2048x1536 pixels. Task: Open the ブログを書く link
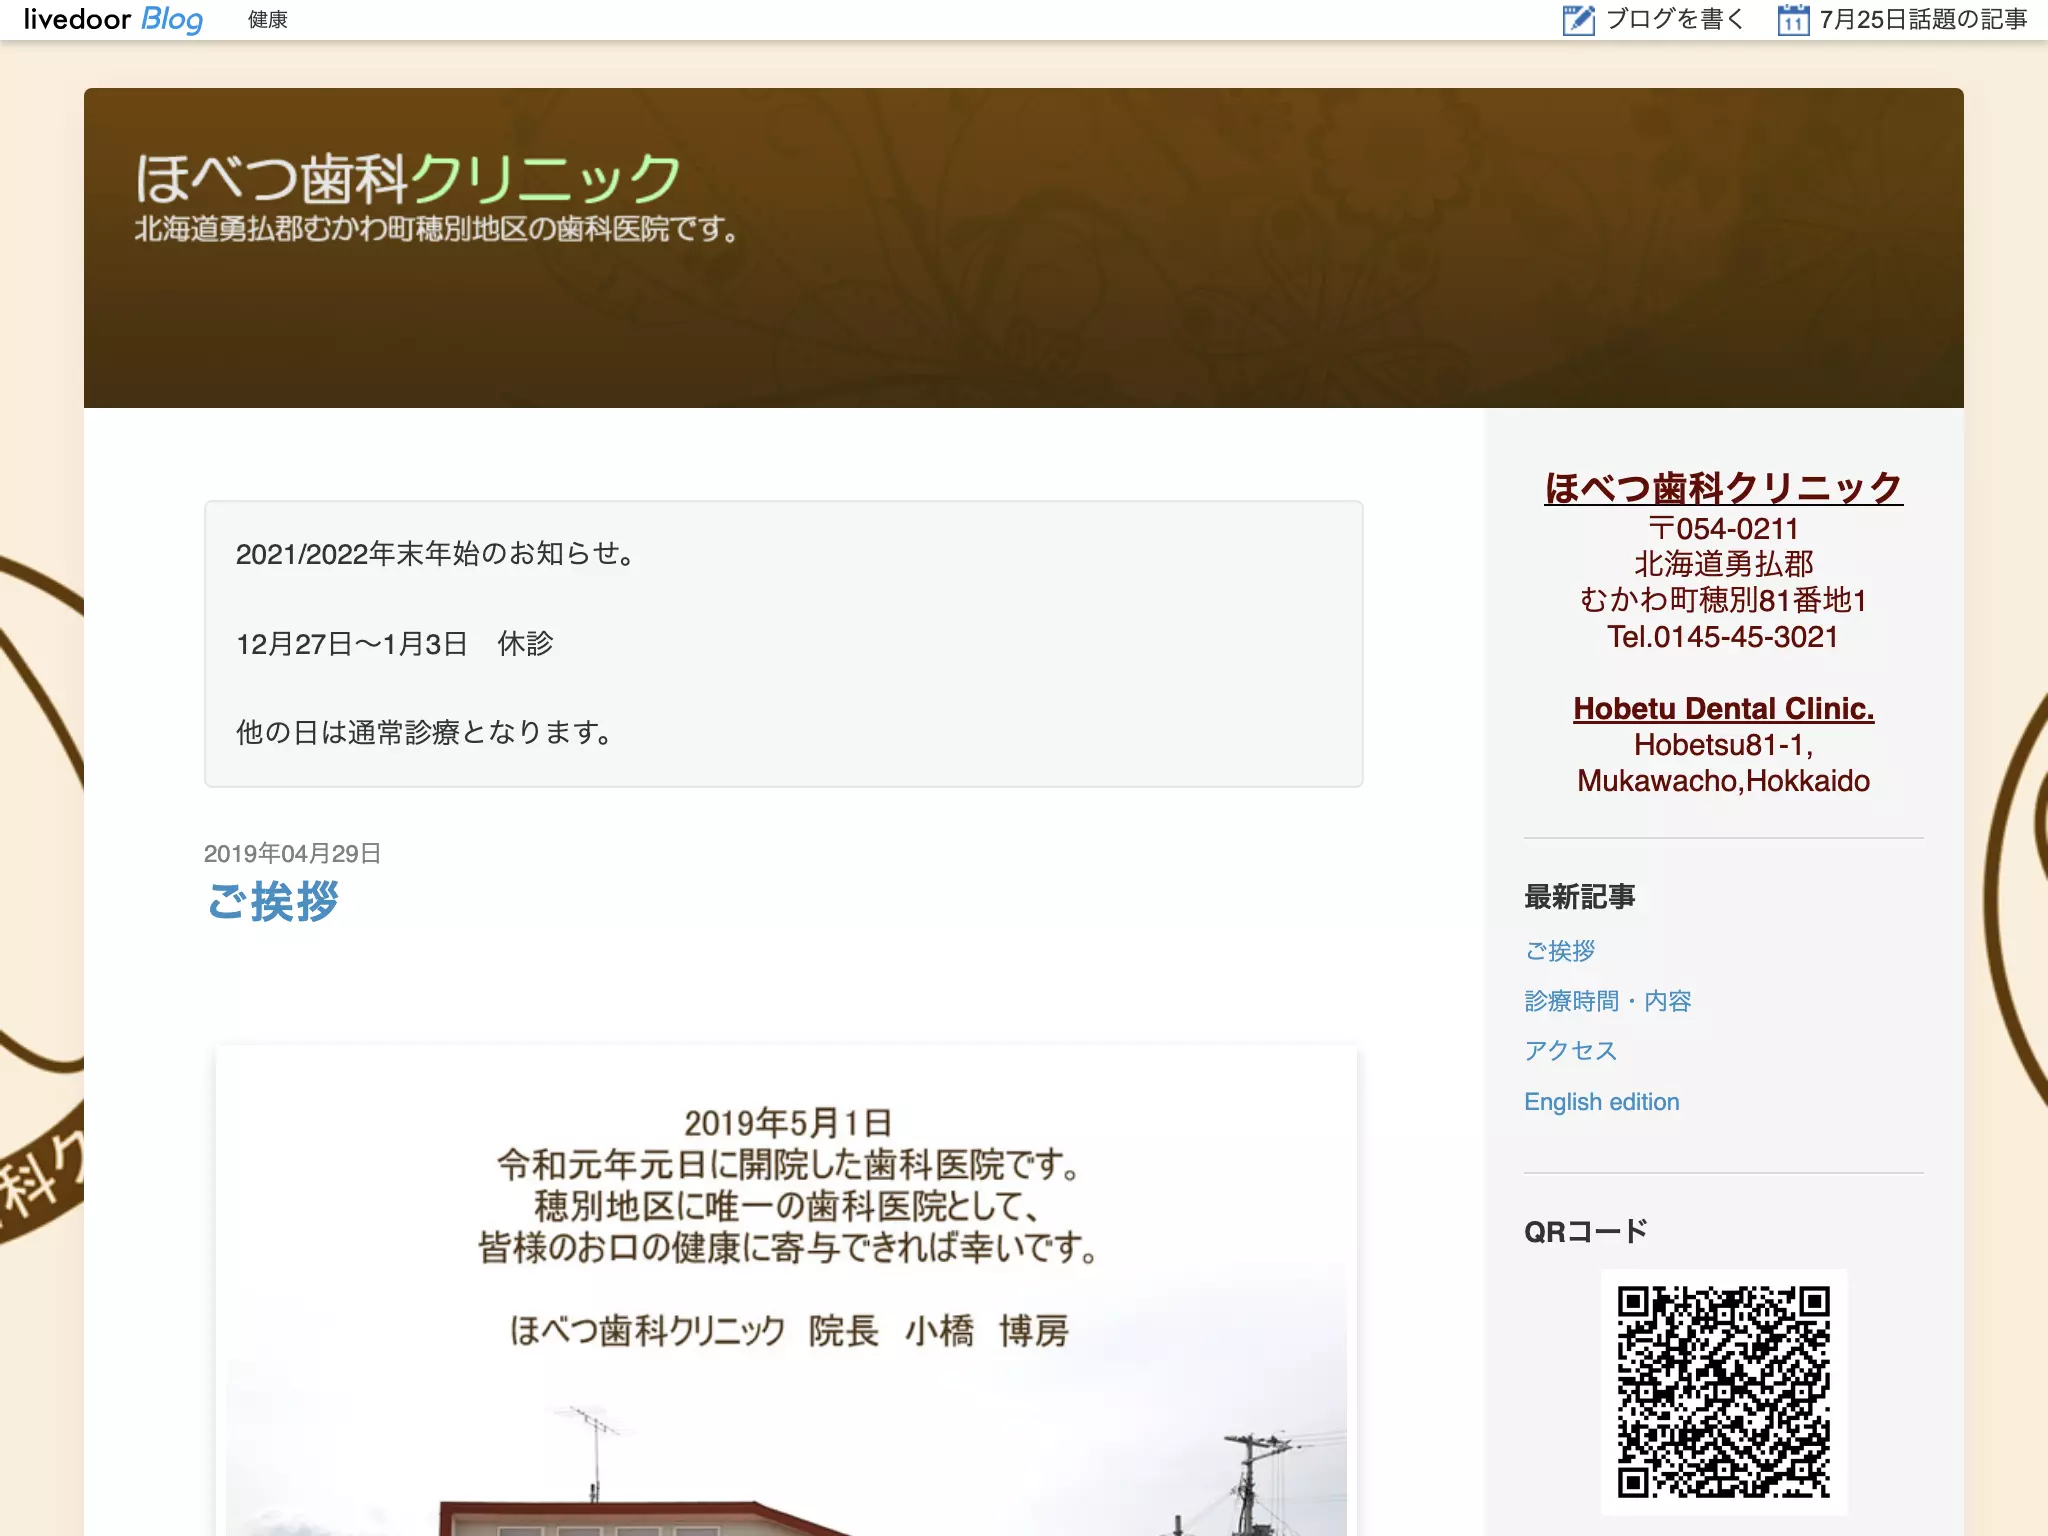tap(1675, 20)
